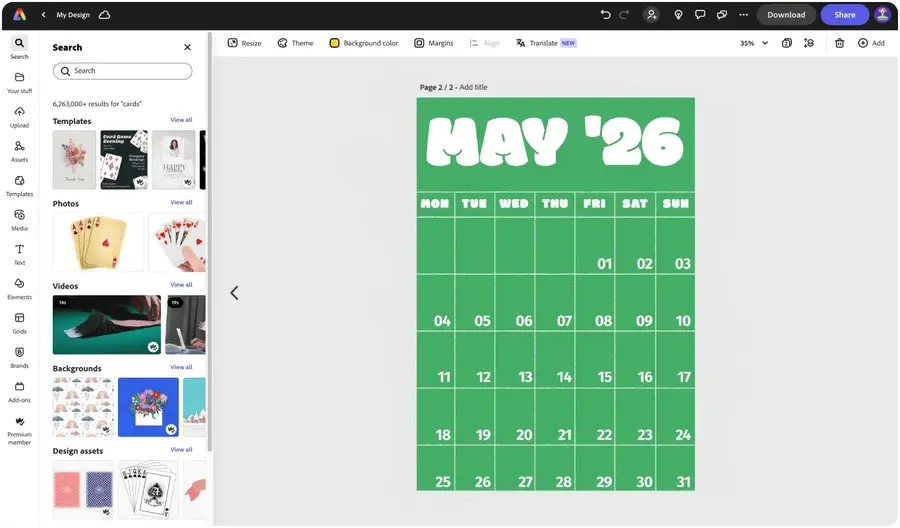This screenshot has height=528, width=900.
Task: Check the cloud sync status icon
Action: 104,15
